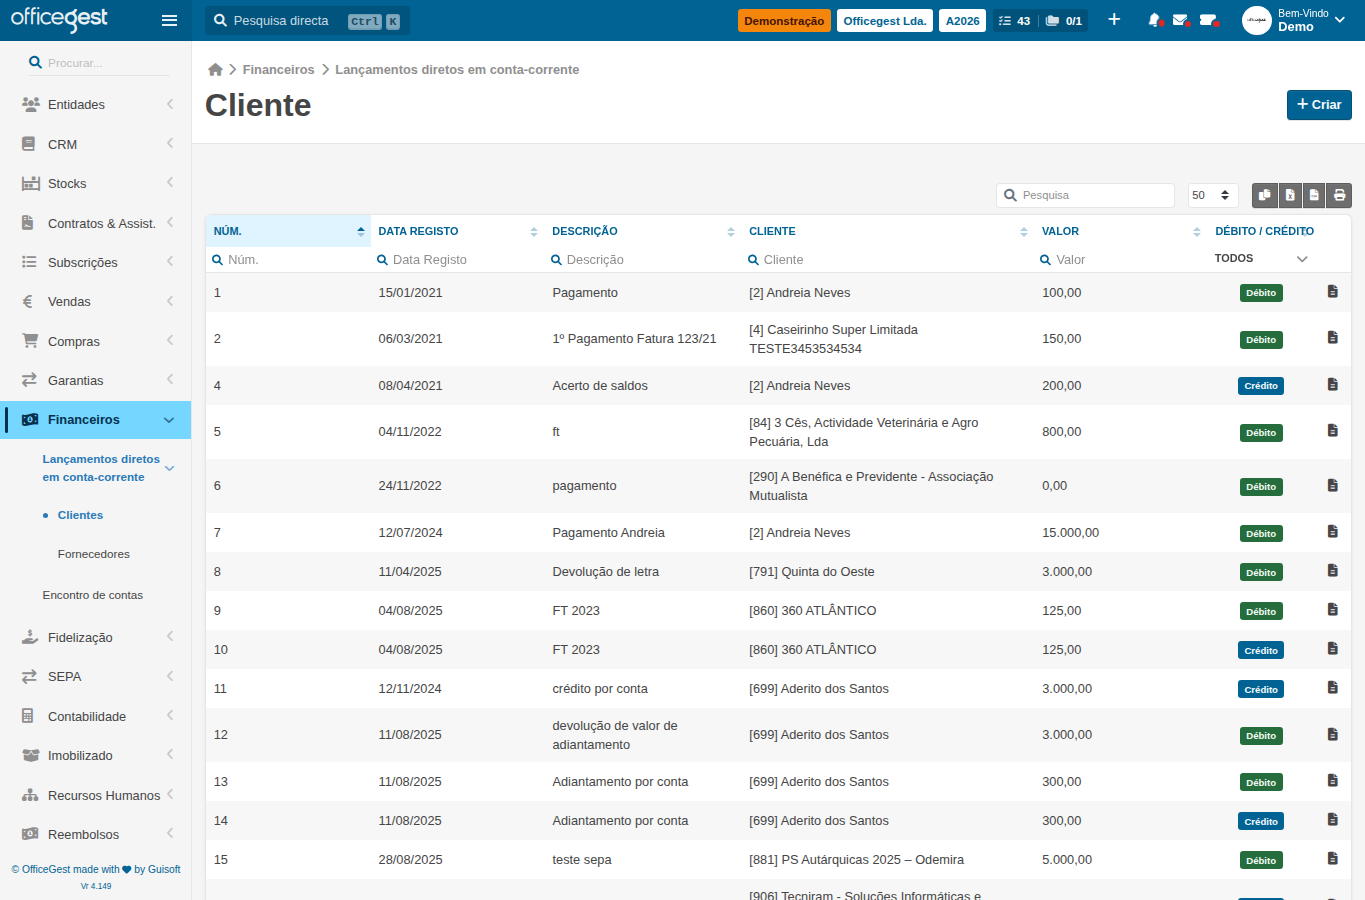Sort by NÚM. column
Viewport: 1365px width, 900px height.
288,231
